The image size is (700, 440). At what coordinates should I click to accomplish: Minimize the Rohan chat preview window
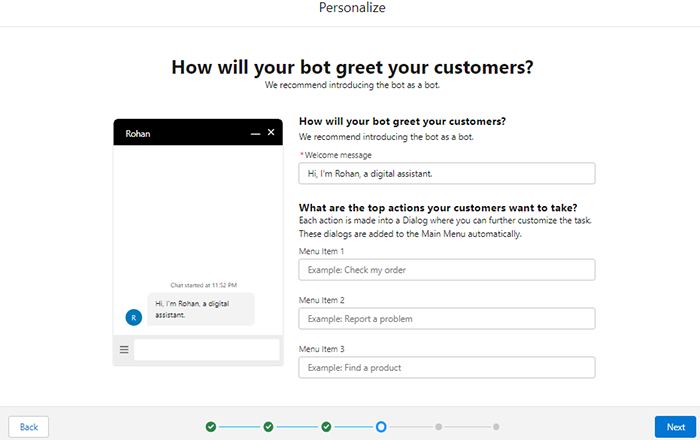pyautogui.click(x=256, y=133)
